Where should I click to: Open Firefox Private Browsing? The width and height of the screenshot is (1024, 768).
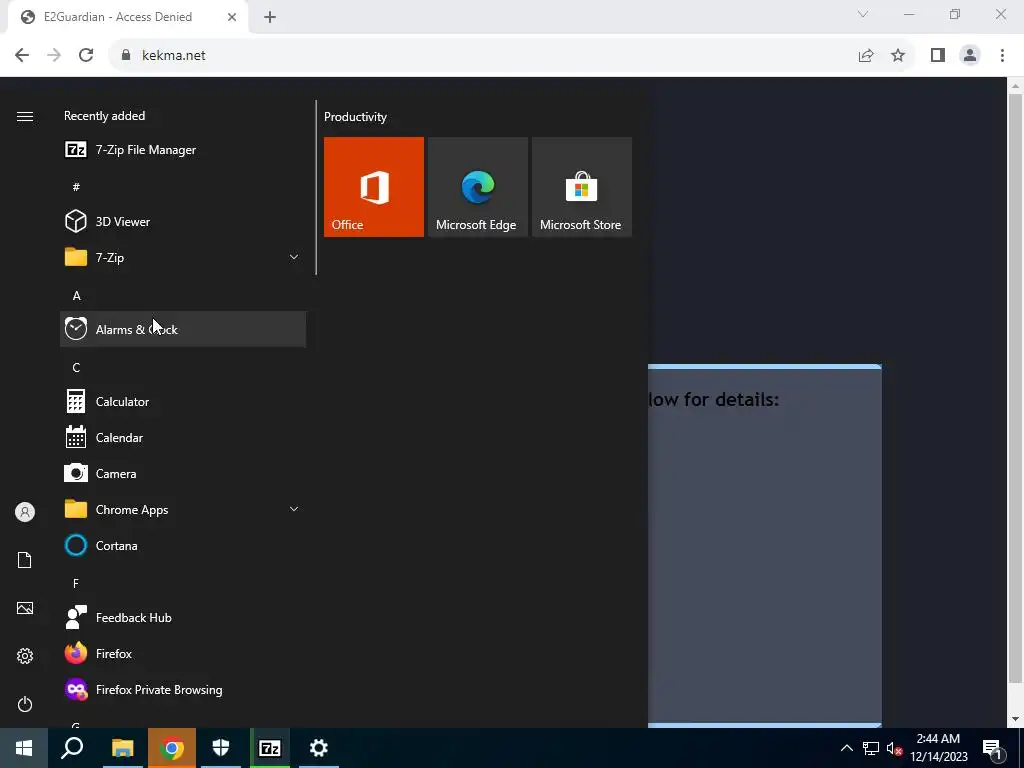tap(183, 690)
